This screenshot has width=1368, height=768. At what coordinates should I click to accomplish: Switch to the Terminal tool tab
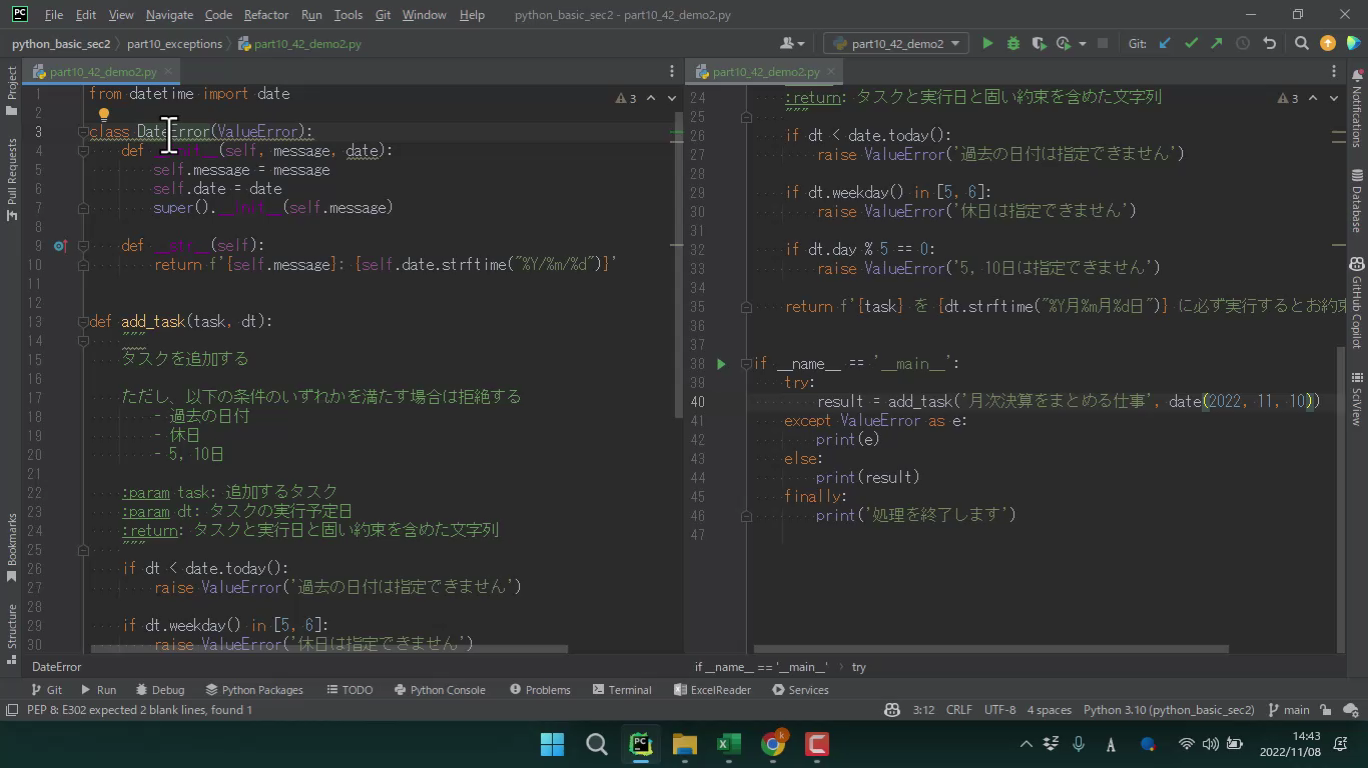pos(621,690)
